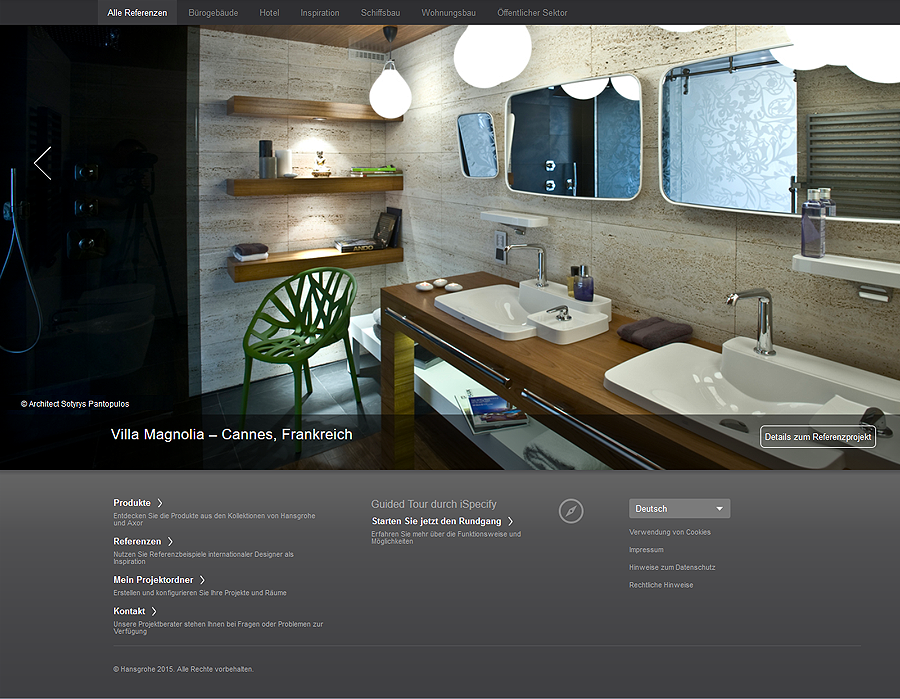Click the arrow next to Mein Projektordner
Viewport: 900px width, 699px height.
[x=202, y=580]
